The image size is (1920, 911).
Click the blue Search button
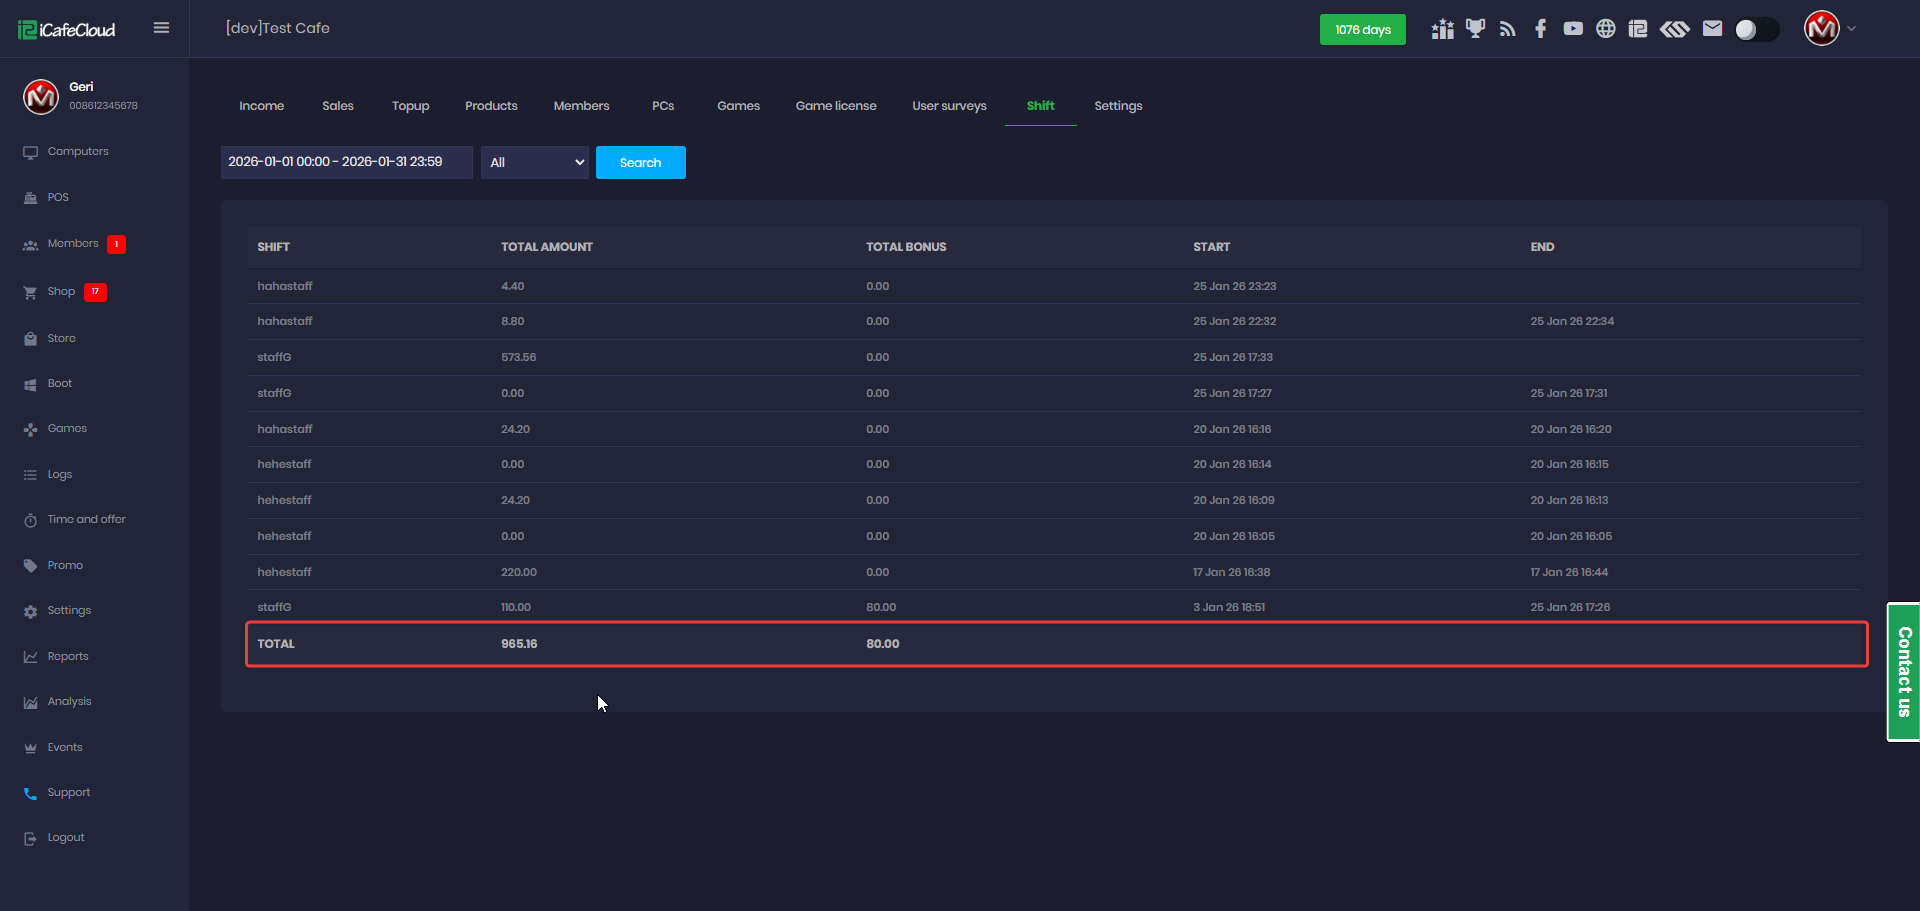(x=640, y=163)
